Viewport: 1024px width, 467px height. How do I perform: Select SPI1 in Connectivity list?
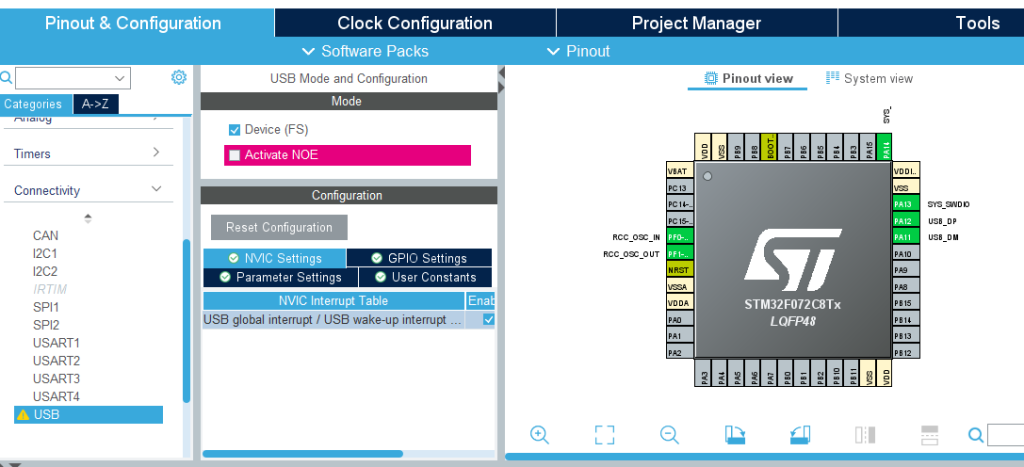click(x=46, y=307)
